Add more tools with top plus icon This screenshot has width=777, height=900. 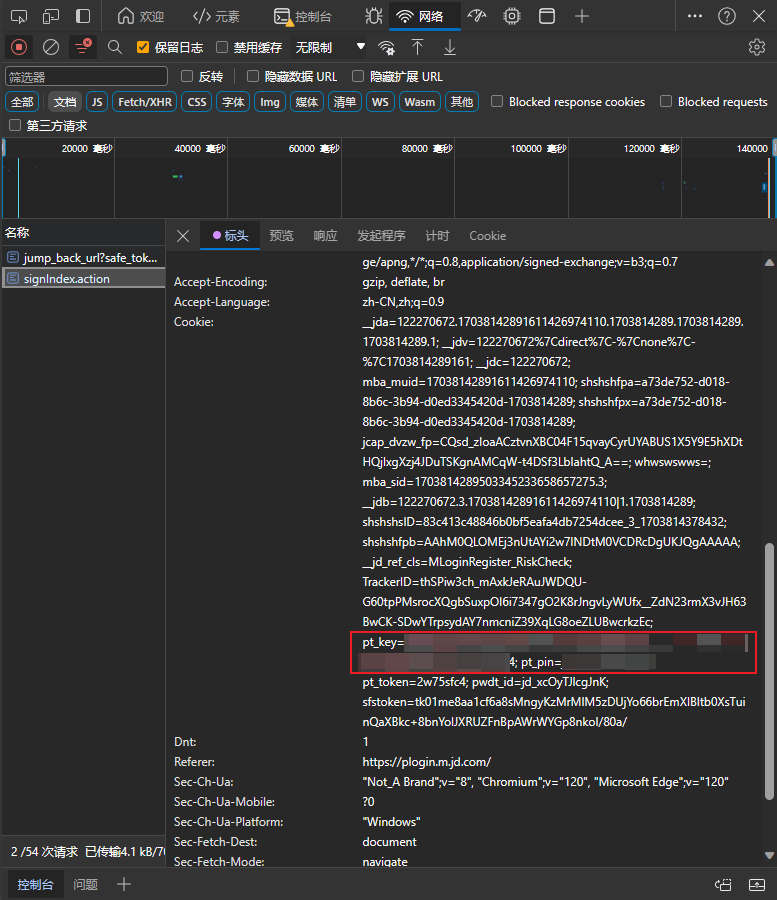pyautogui.click(x=582, y=16)
